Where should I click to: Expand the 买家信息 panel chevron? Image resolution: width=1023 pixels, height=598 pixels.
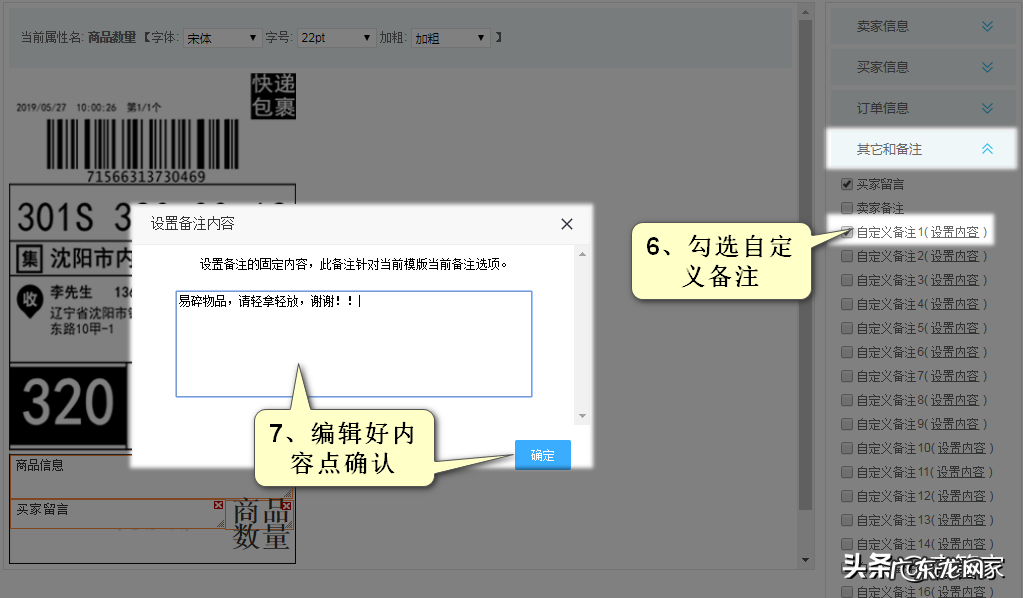(987, 66)
